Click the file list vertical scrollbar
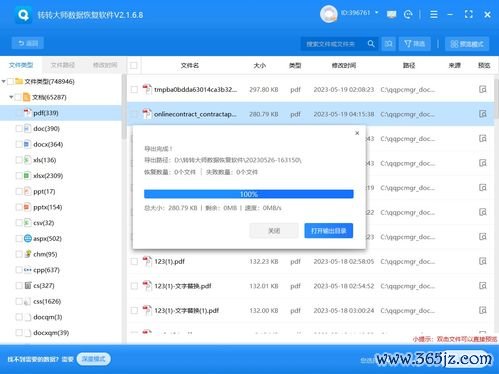This screenshot has height=374, width=499. click(x=496, y=98)
